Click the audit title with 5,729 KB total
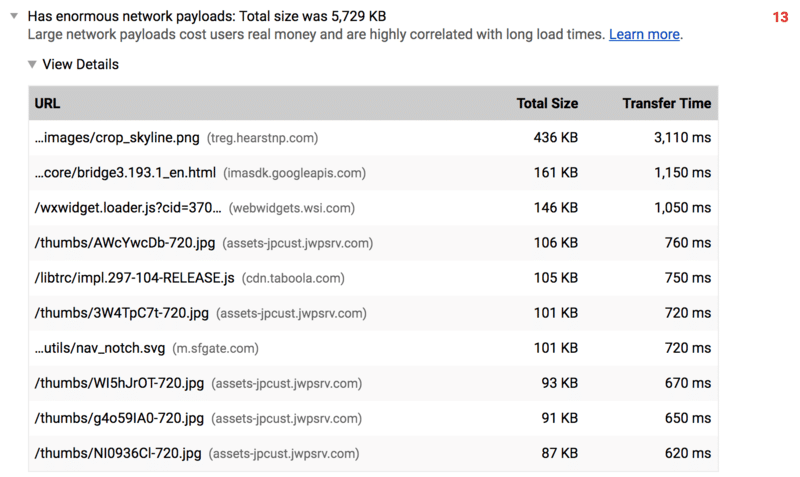This screenshot has height=477, width=800. 206,17
